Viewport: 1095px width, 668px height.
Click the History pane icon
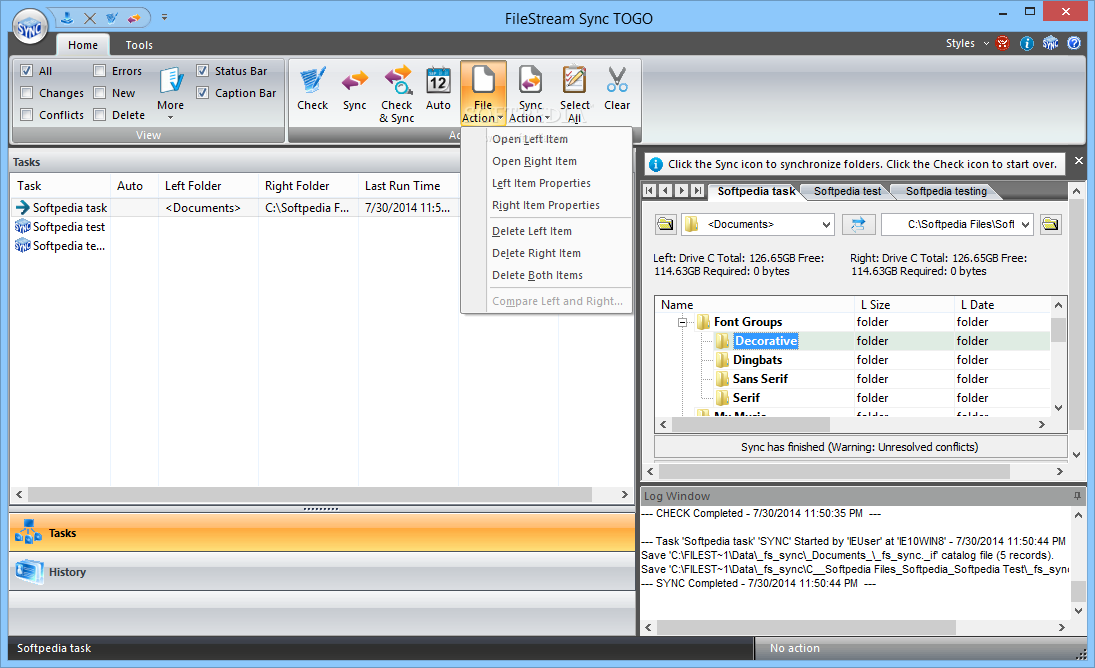click(29, 571)
